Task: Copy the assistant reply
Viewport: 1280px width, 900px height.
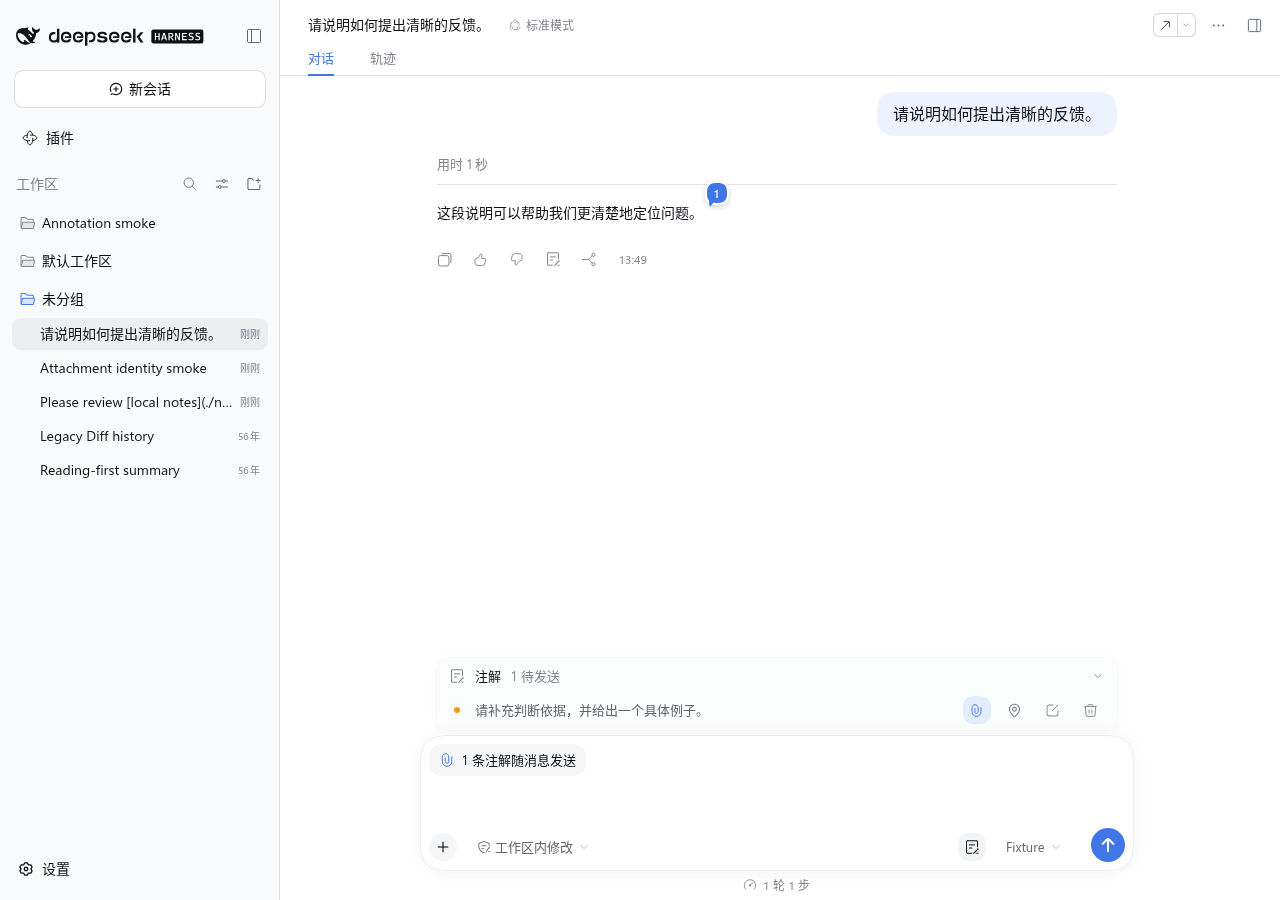Action: (445, 260)
